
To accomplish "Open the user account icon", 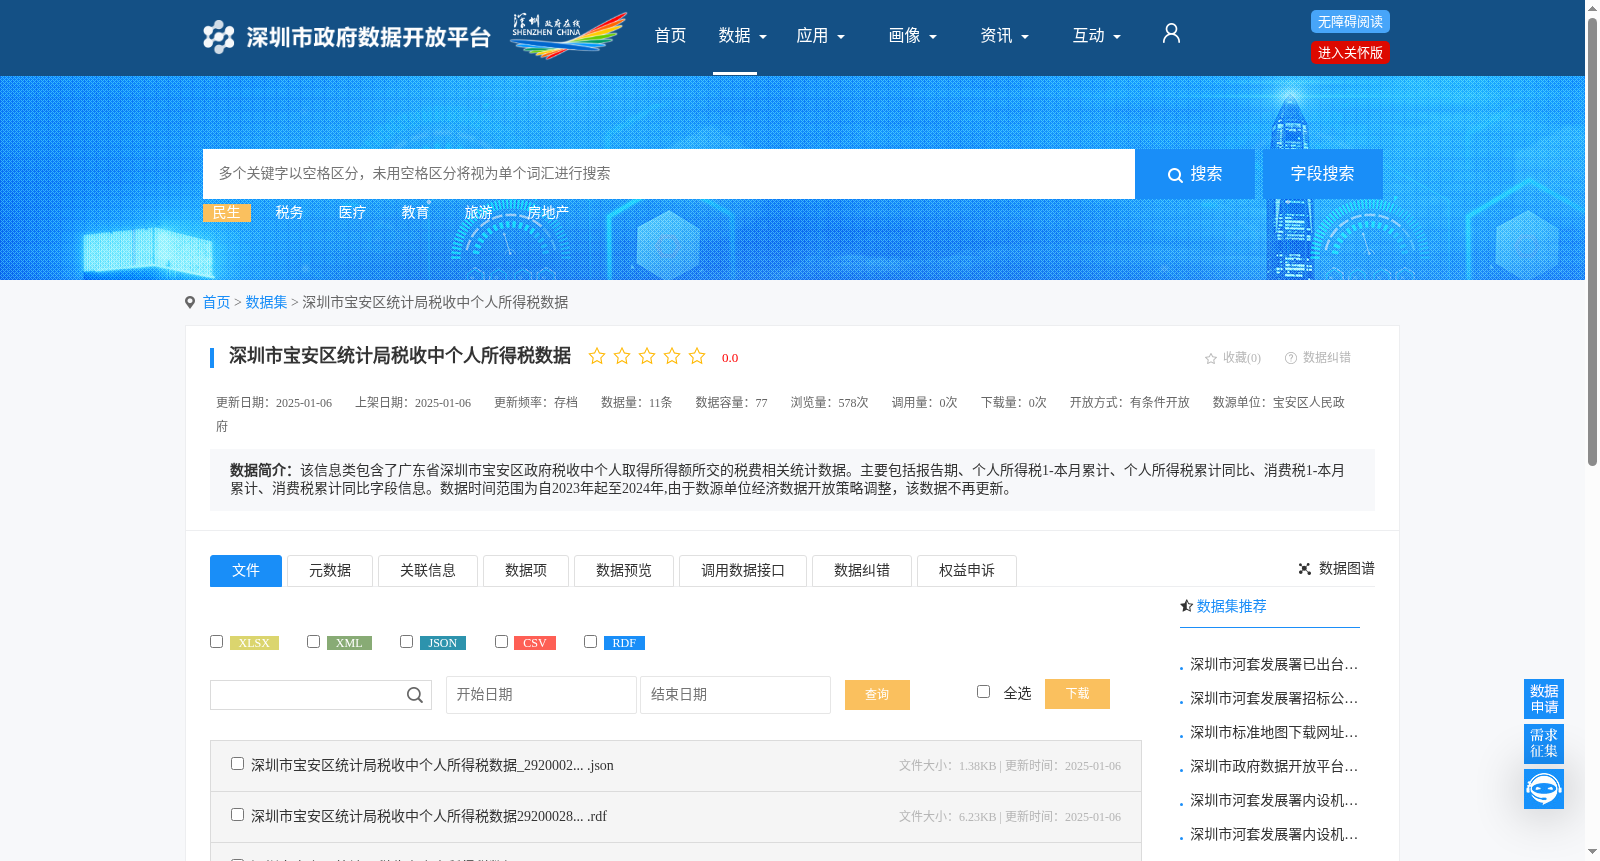I will (1171, 34).
